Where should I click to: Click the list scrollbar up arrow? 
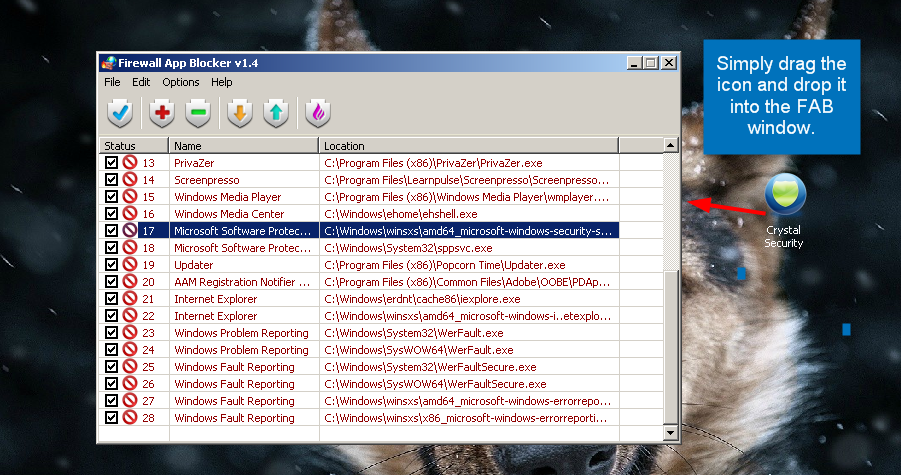tap(671, 145)
